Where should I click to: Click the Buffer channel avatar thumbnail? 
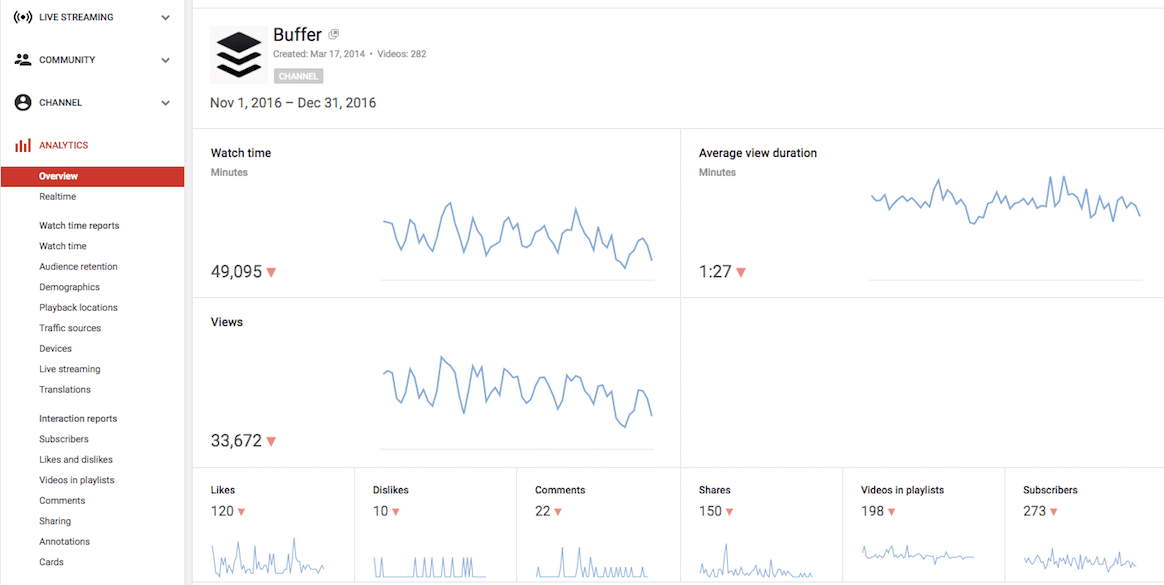click(x=237, y=52)
